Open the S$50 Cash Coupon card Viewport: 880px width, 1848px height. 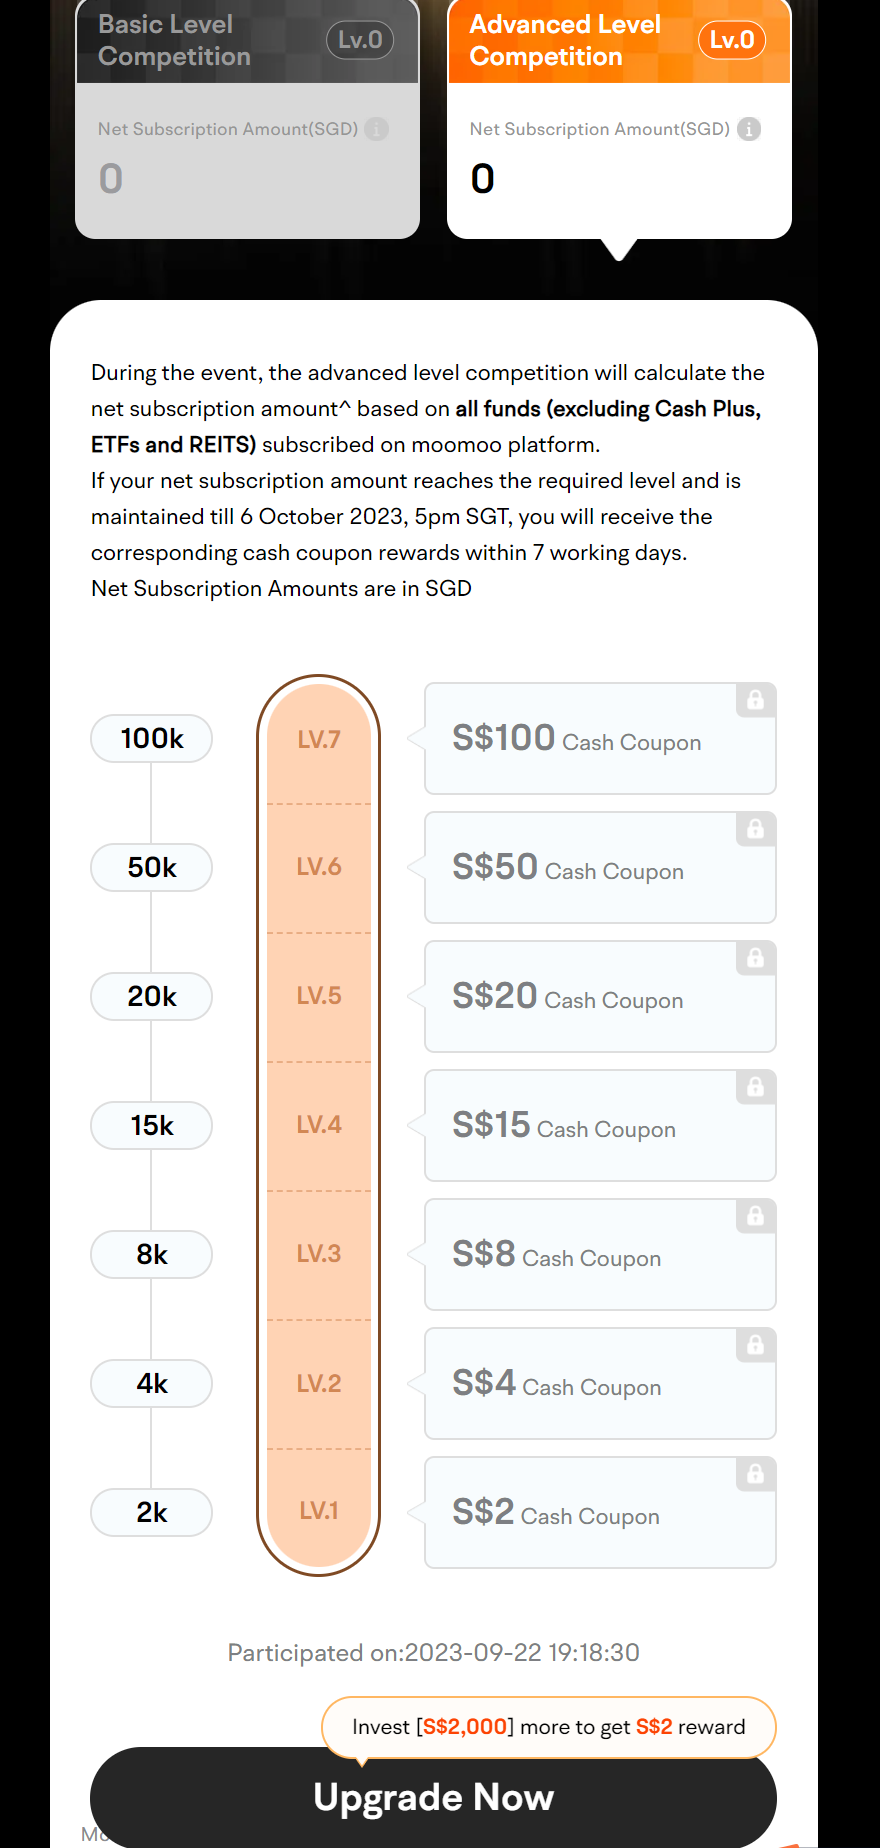click(600, 868)
